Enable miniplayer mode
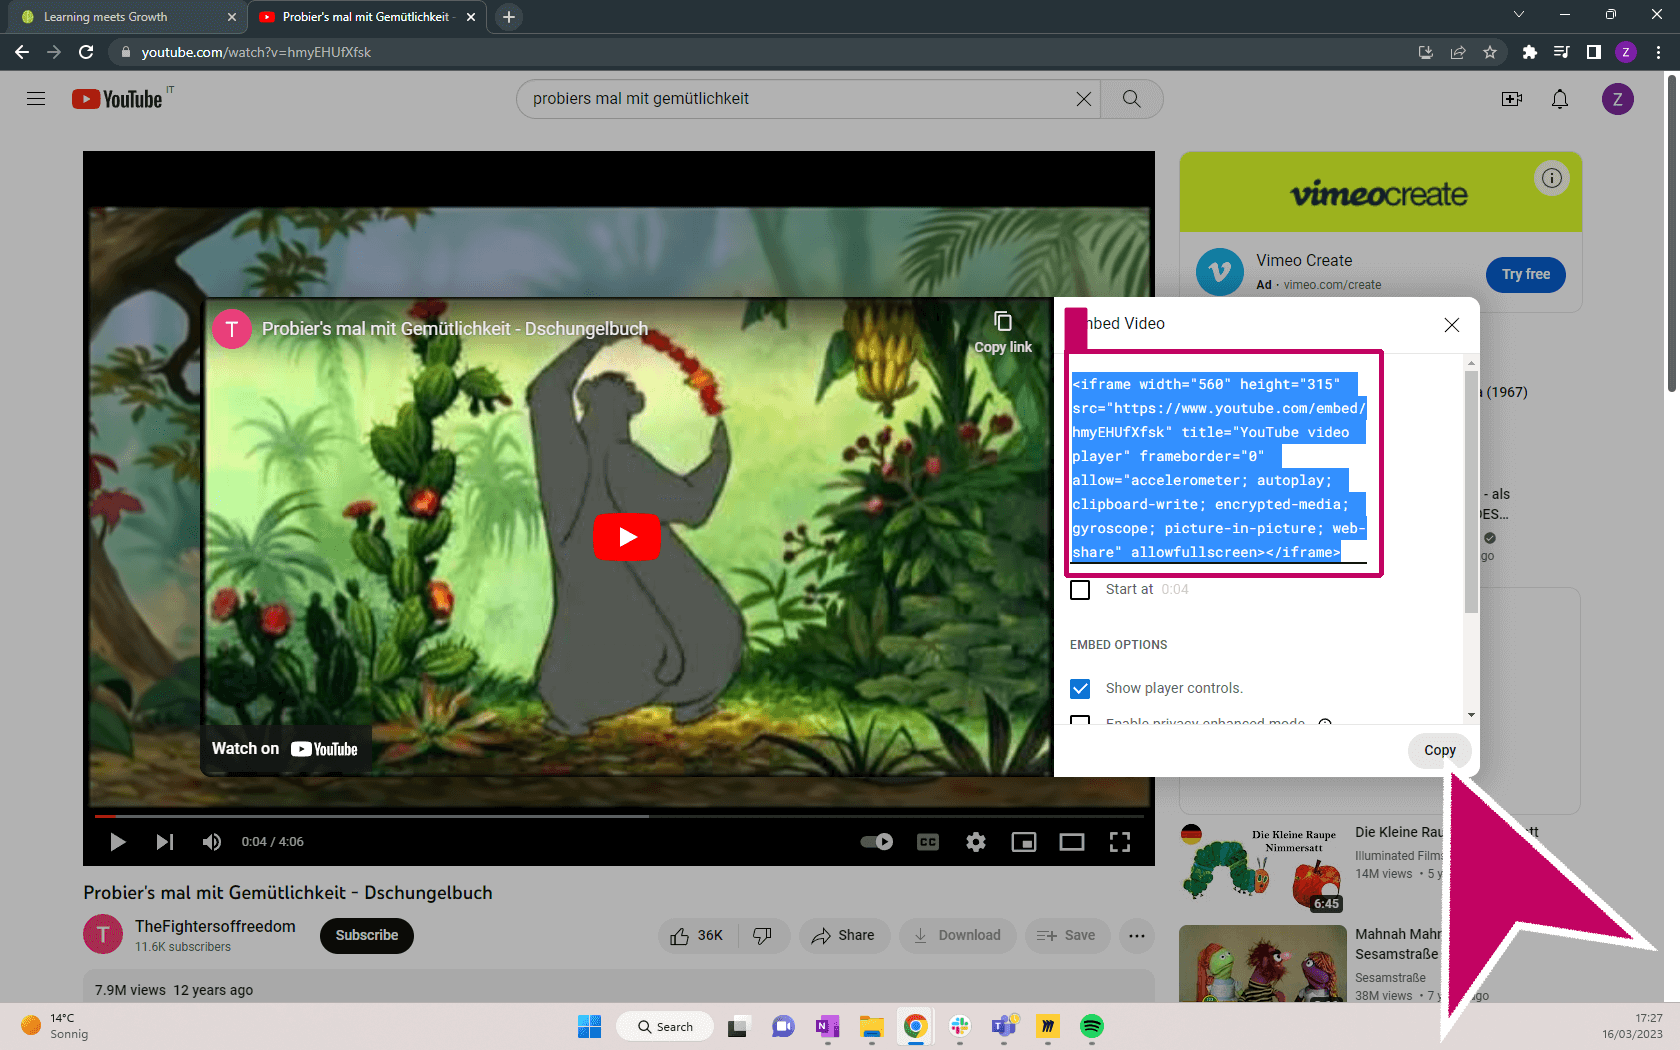This screenshot has width=1680, height=1050. 1024,842
